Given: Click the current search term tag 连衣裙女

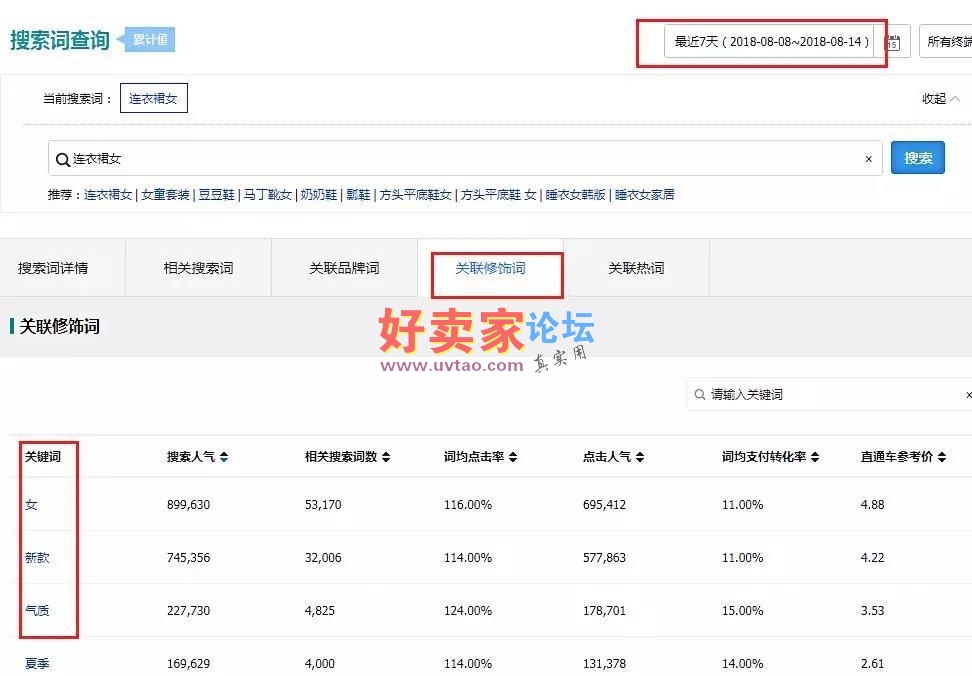Looking at the screenshot, I should pyautogui.click(x=153, y=99).
